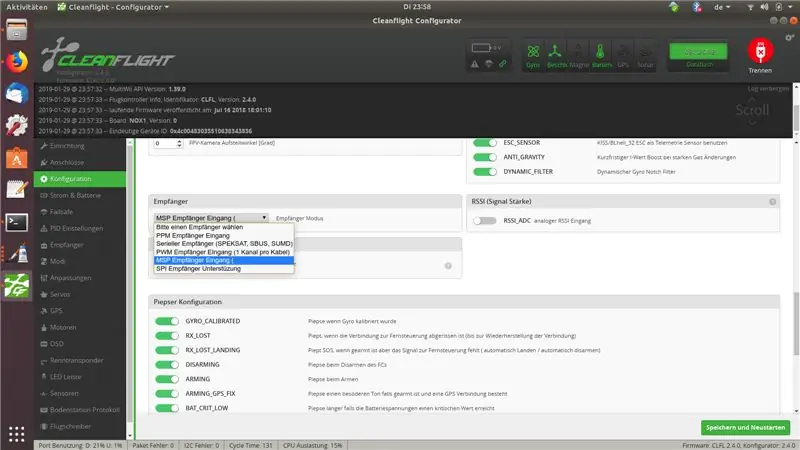Open the volume indicator in top bar
The height and width of the screenshot is (450, 800).
coord(764,7)
